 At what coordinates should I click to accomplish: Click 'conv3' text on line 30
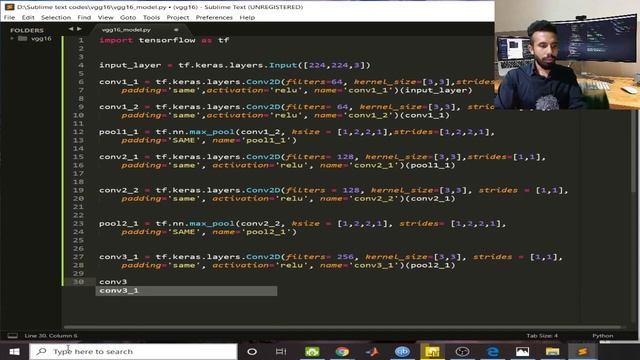113,282
